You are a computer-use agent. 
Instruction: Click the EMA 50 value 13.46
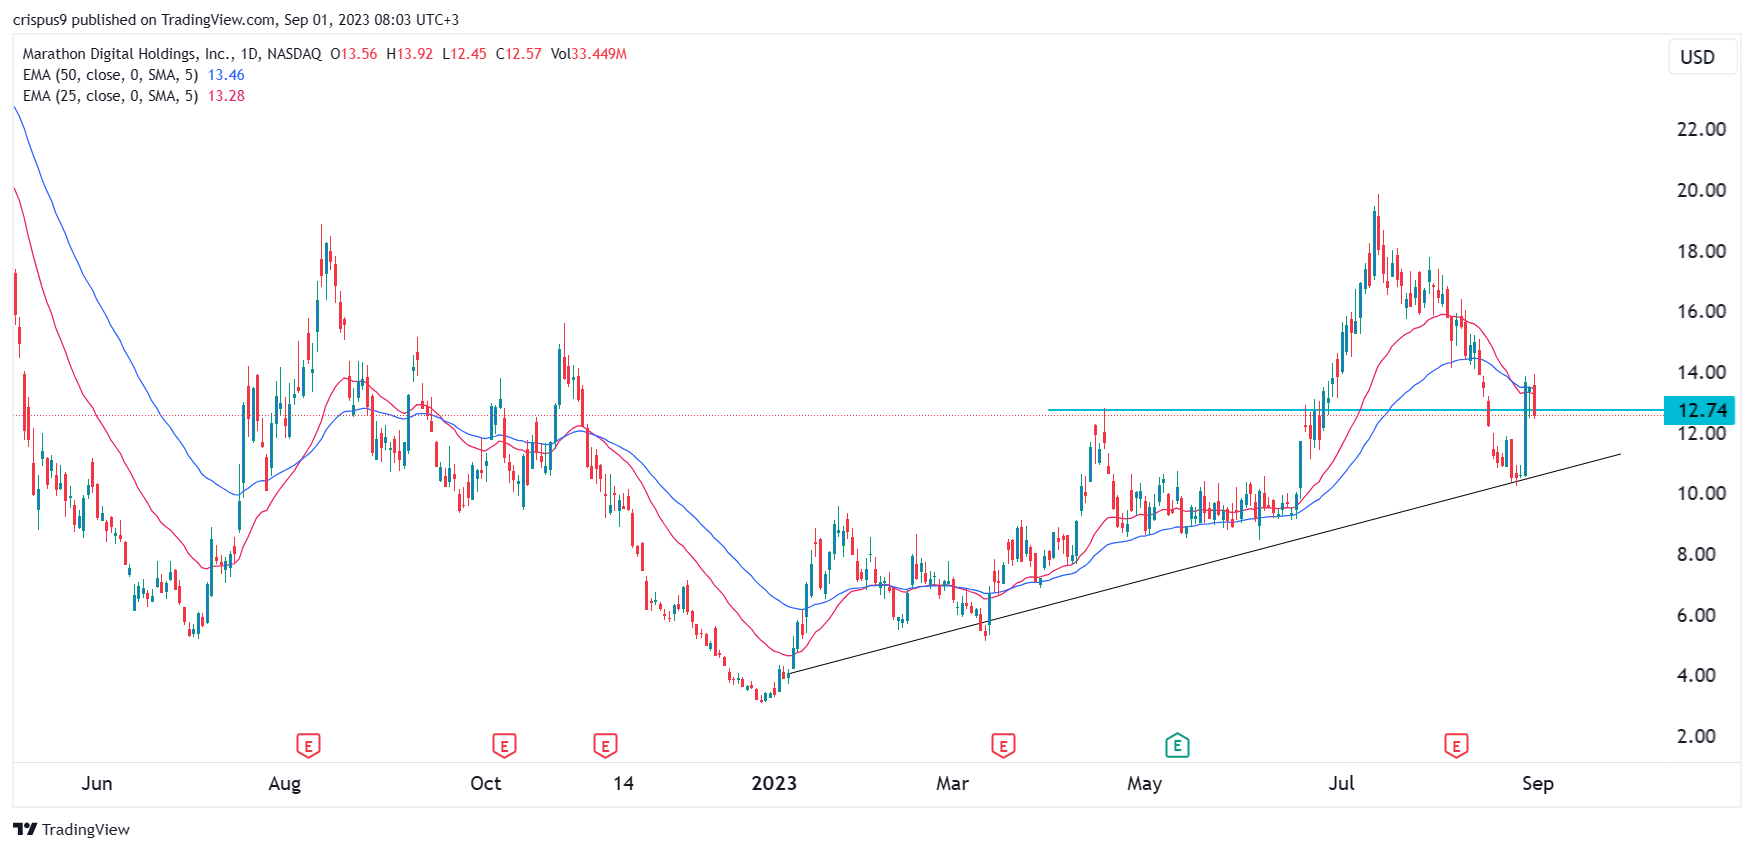click(x=226, y=75)
